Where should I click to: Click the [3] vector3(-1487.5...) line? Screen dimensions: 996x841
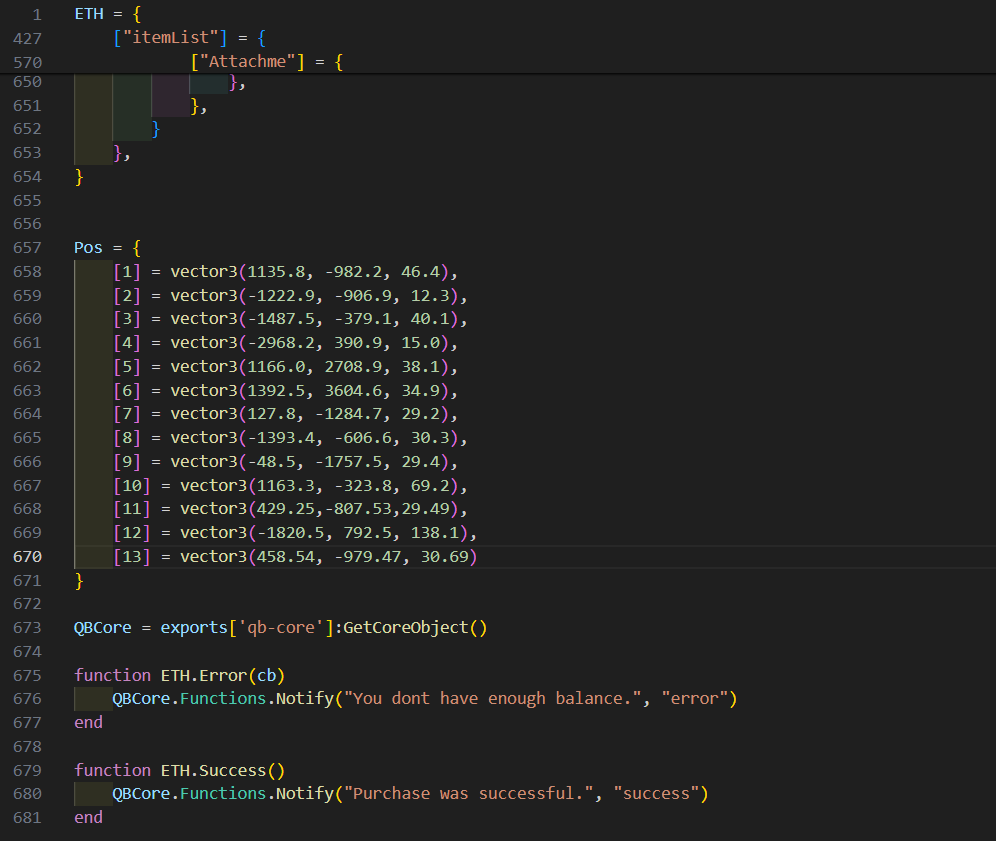(x=290, y=319)
